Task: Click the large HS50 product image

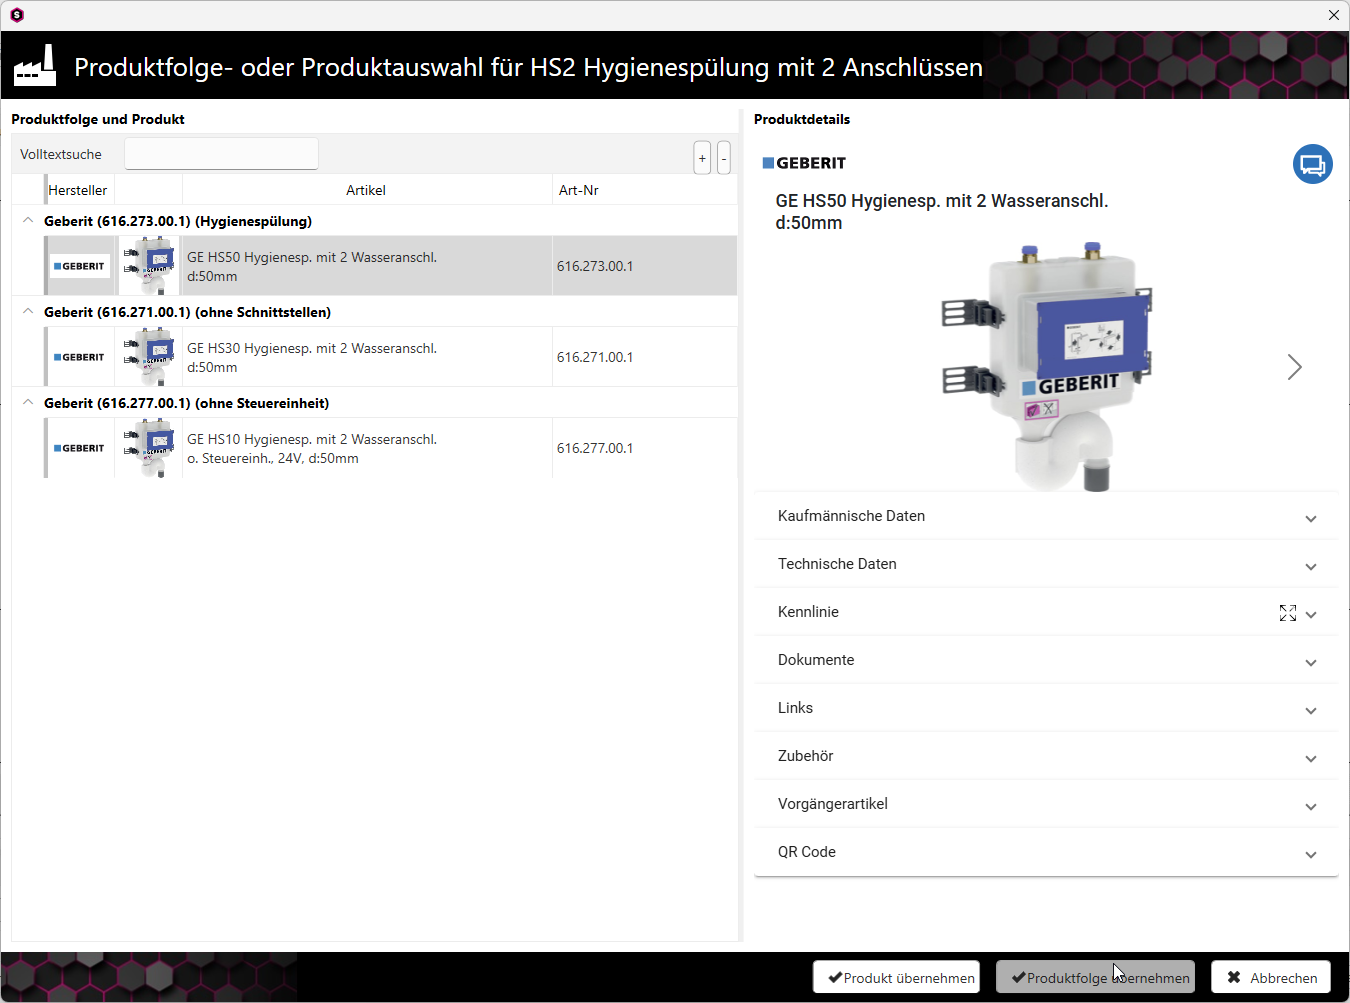Action: click(x=1046, y=366)
